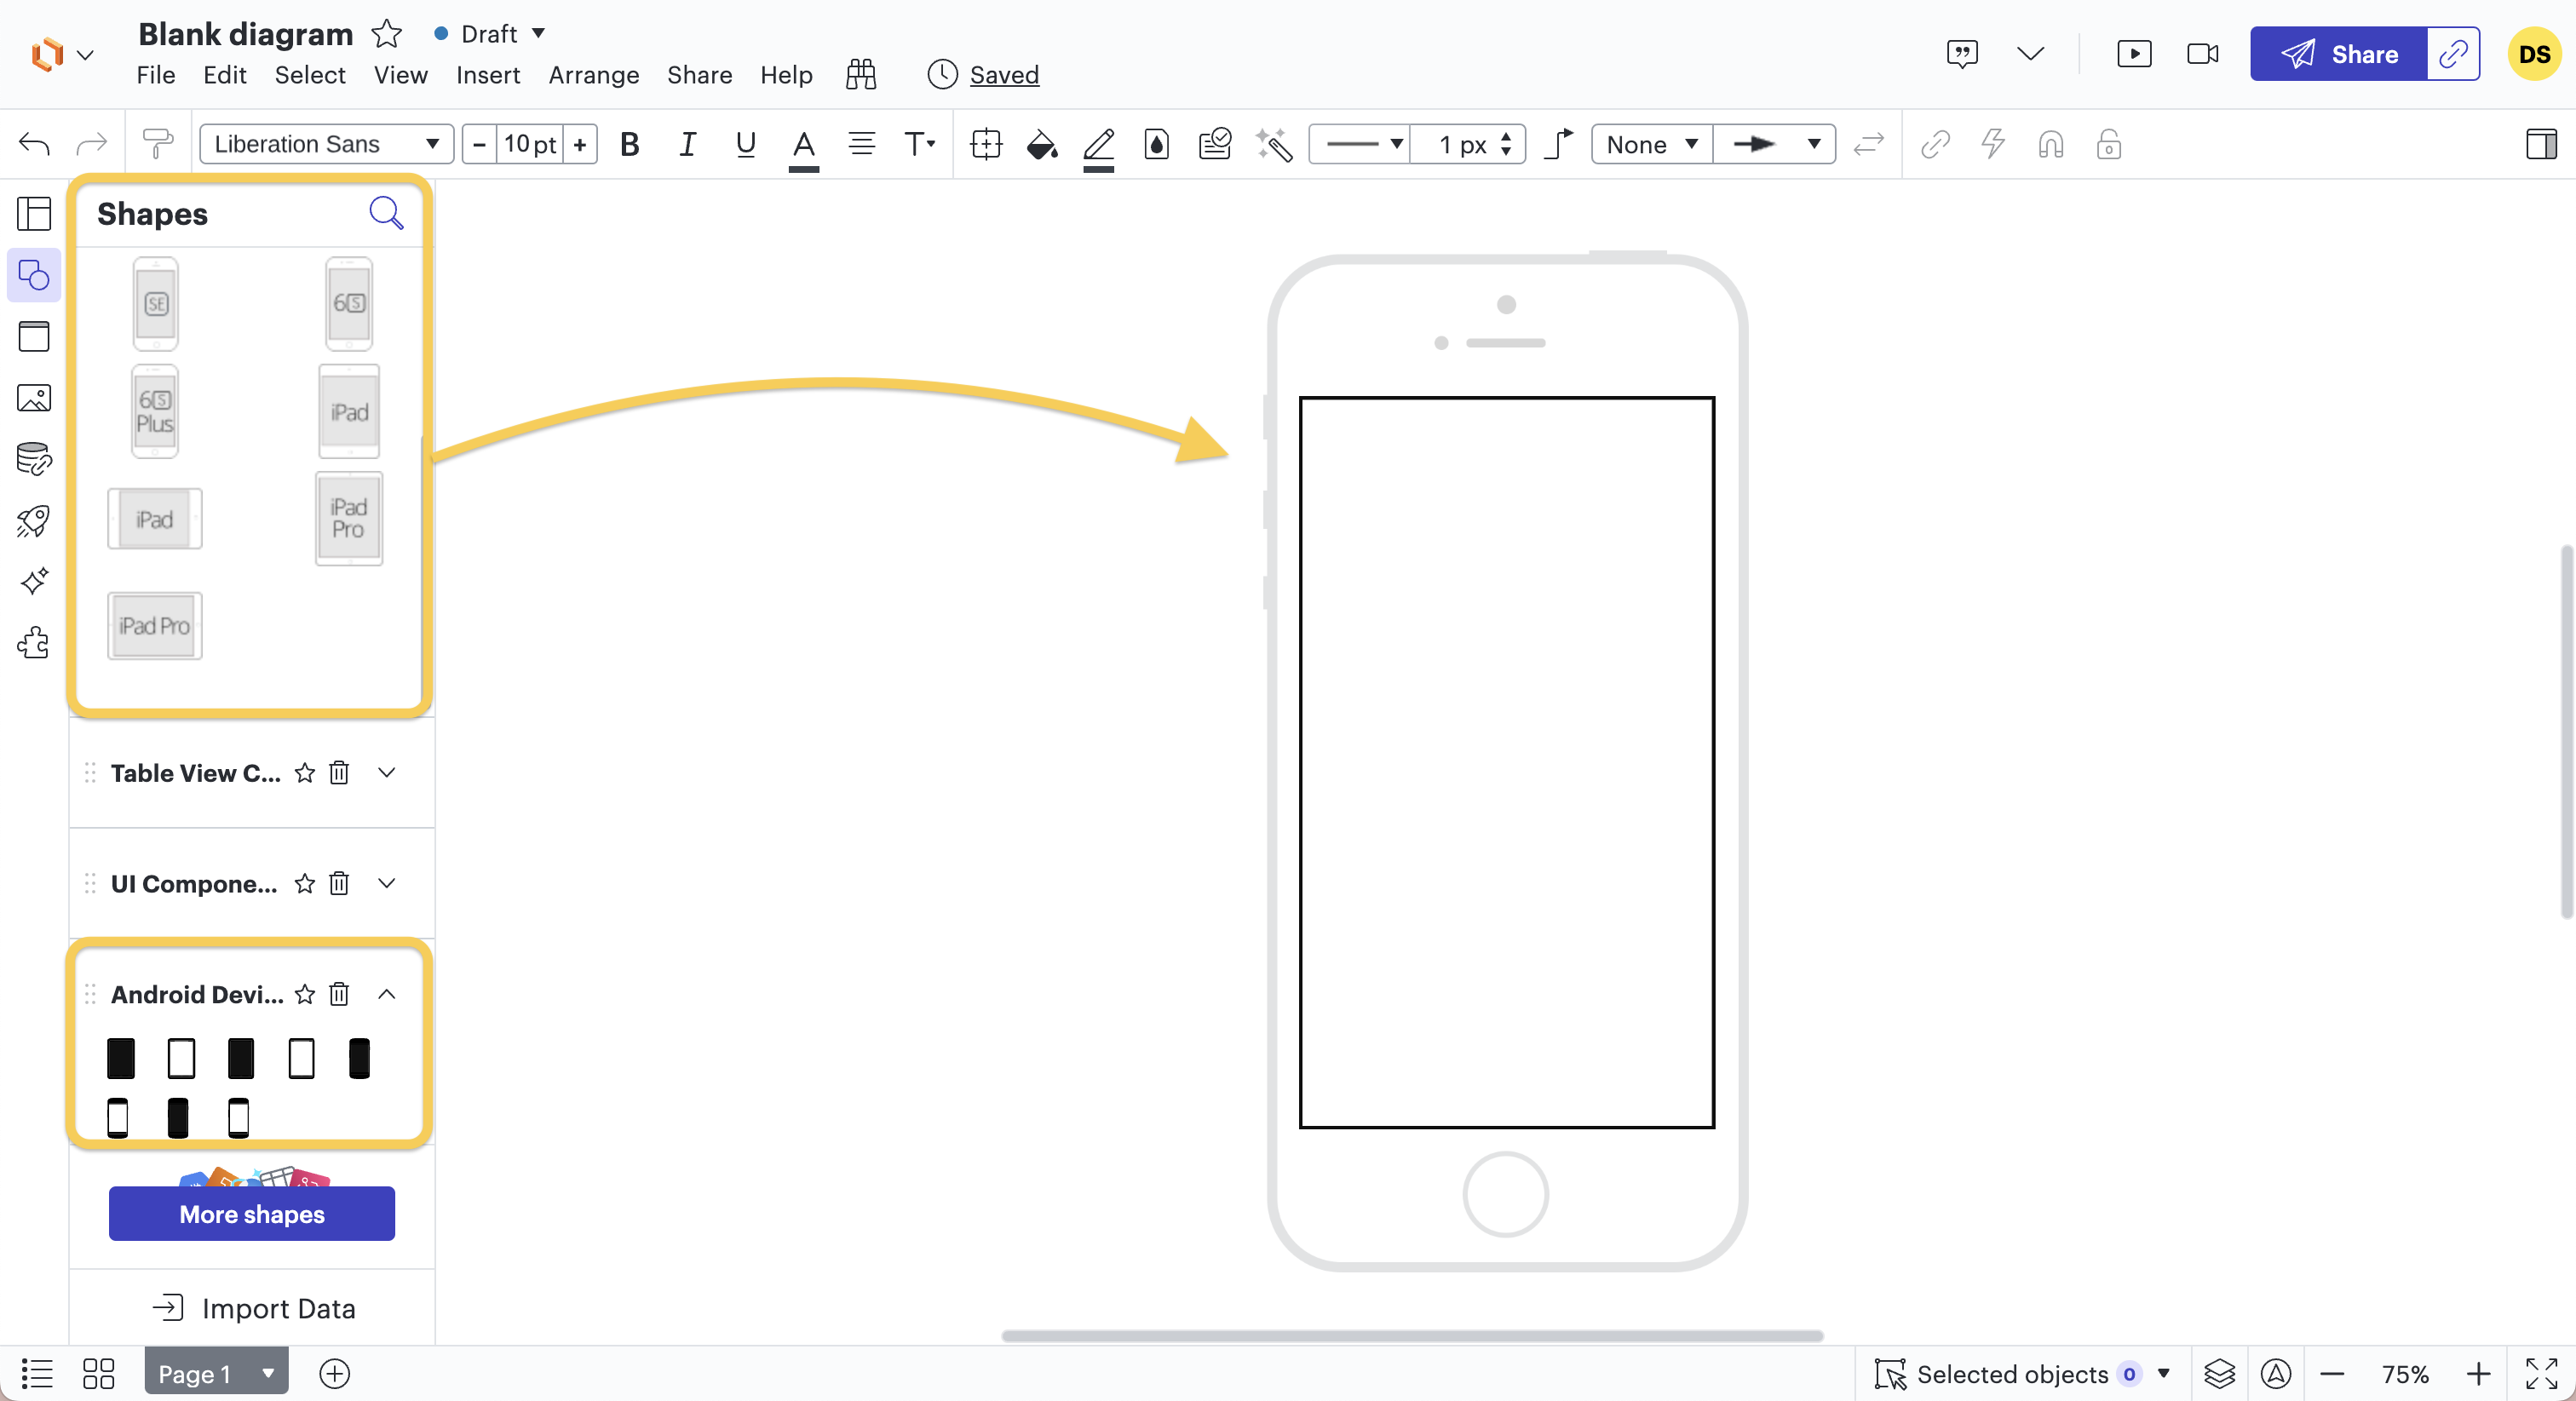Click the Undo icon in toolbar
This screenshot has height=1401, width=2576.
[x=35, y=143]
